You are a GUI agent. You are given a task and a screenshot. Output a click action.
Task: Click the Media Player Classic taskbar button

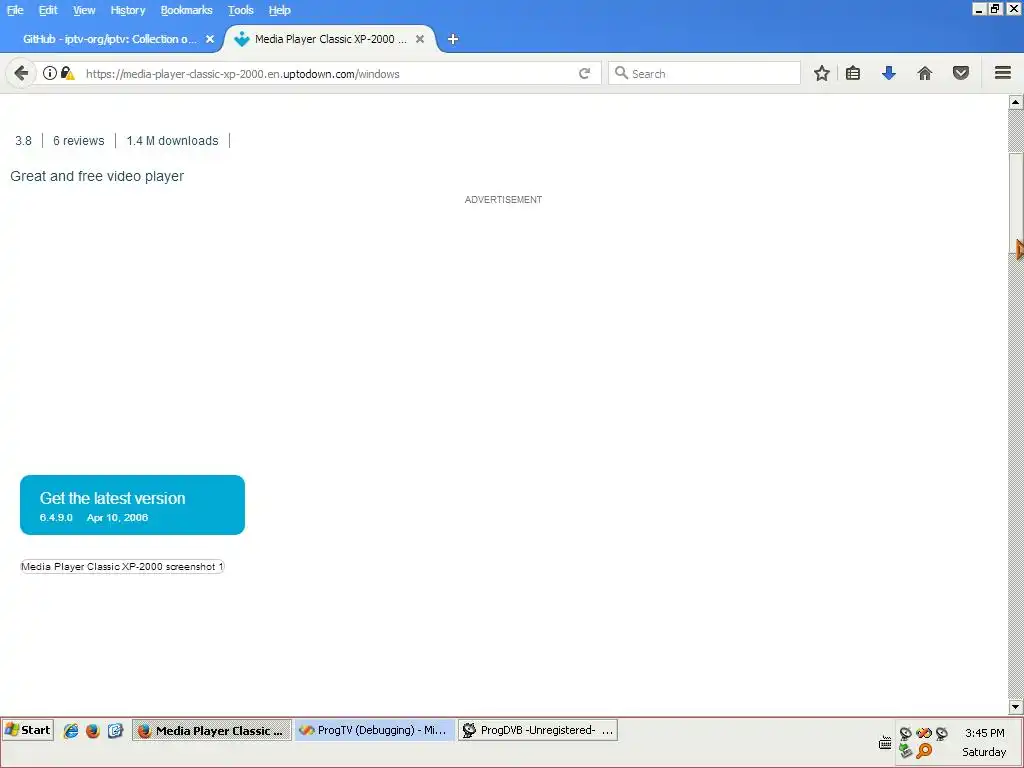(212, 730)
